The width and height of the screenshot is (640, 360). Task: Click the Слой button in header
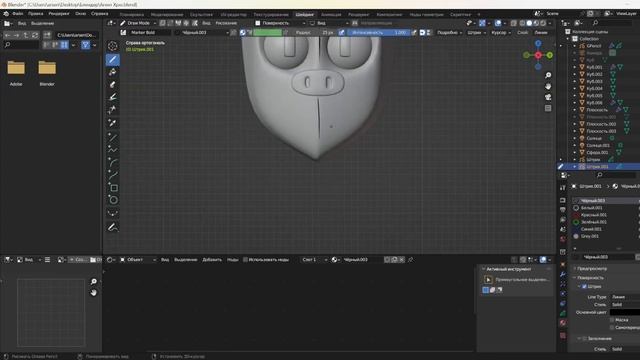[522, 32]
